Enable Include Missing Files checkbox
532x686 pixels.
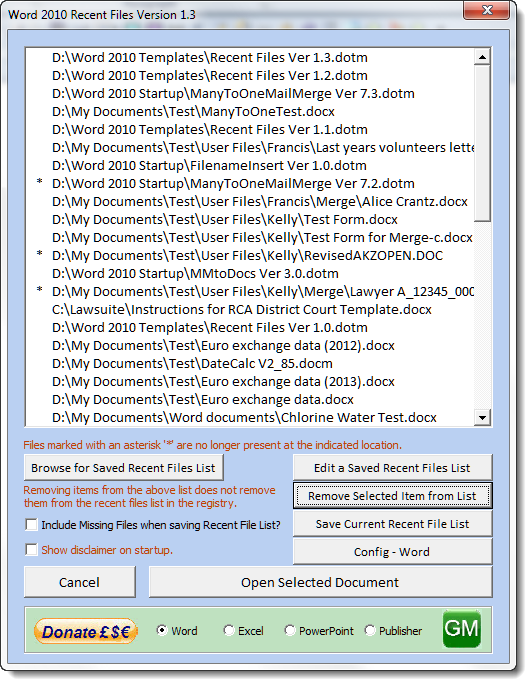pos(32,525)
